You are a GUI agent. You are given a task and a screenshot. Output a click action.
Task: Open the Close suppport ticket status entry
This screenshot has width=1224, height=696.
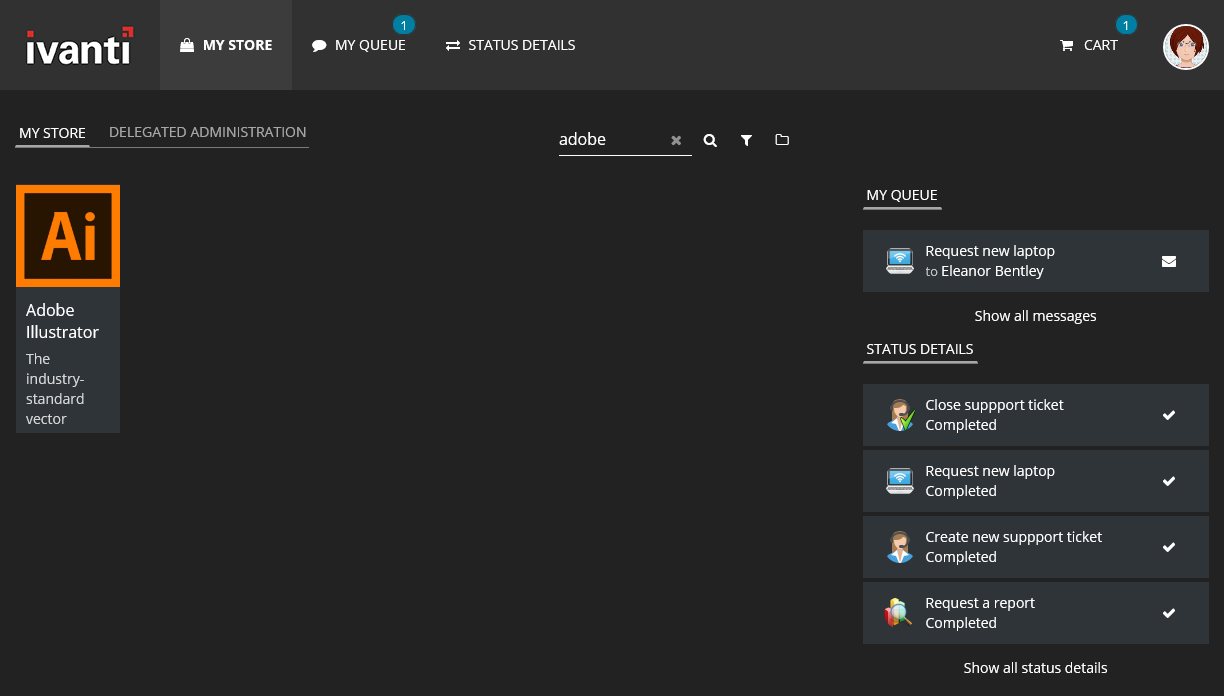[x=1036, y=415]
